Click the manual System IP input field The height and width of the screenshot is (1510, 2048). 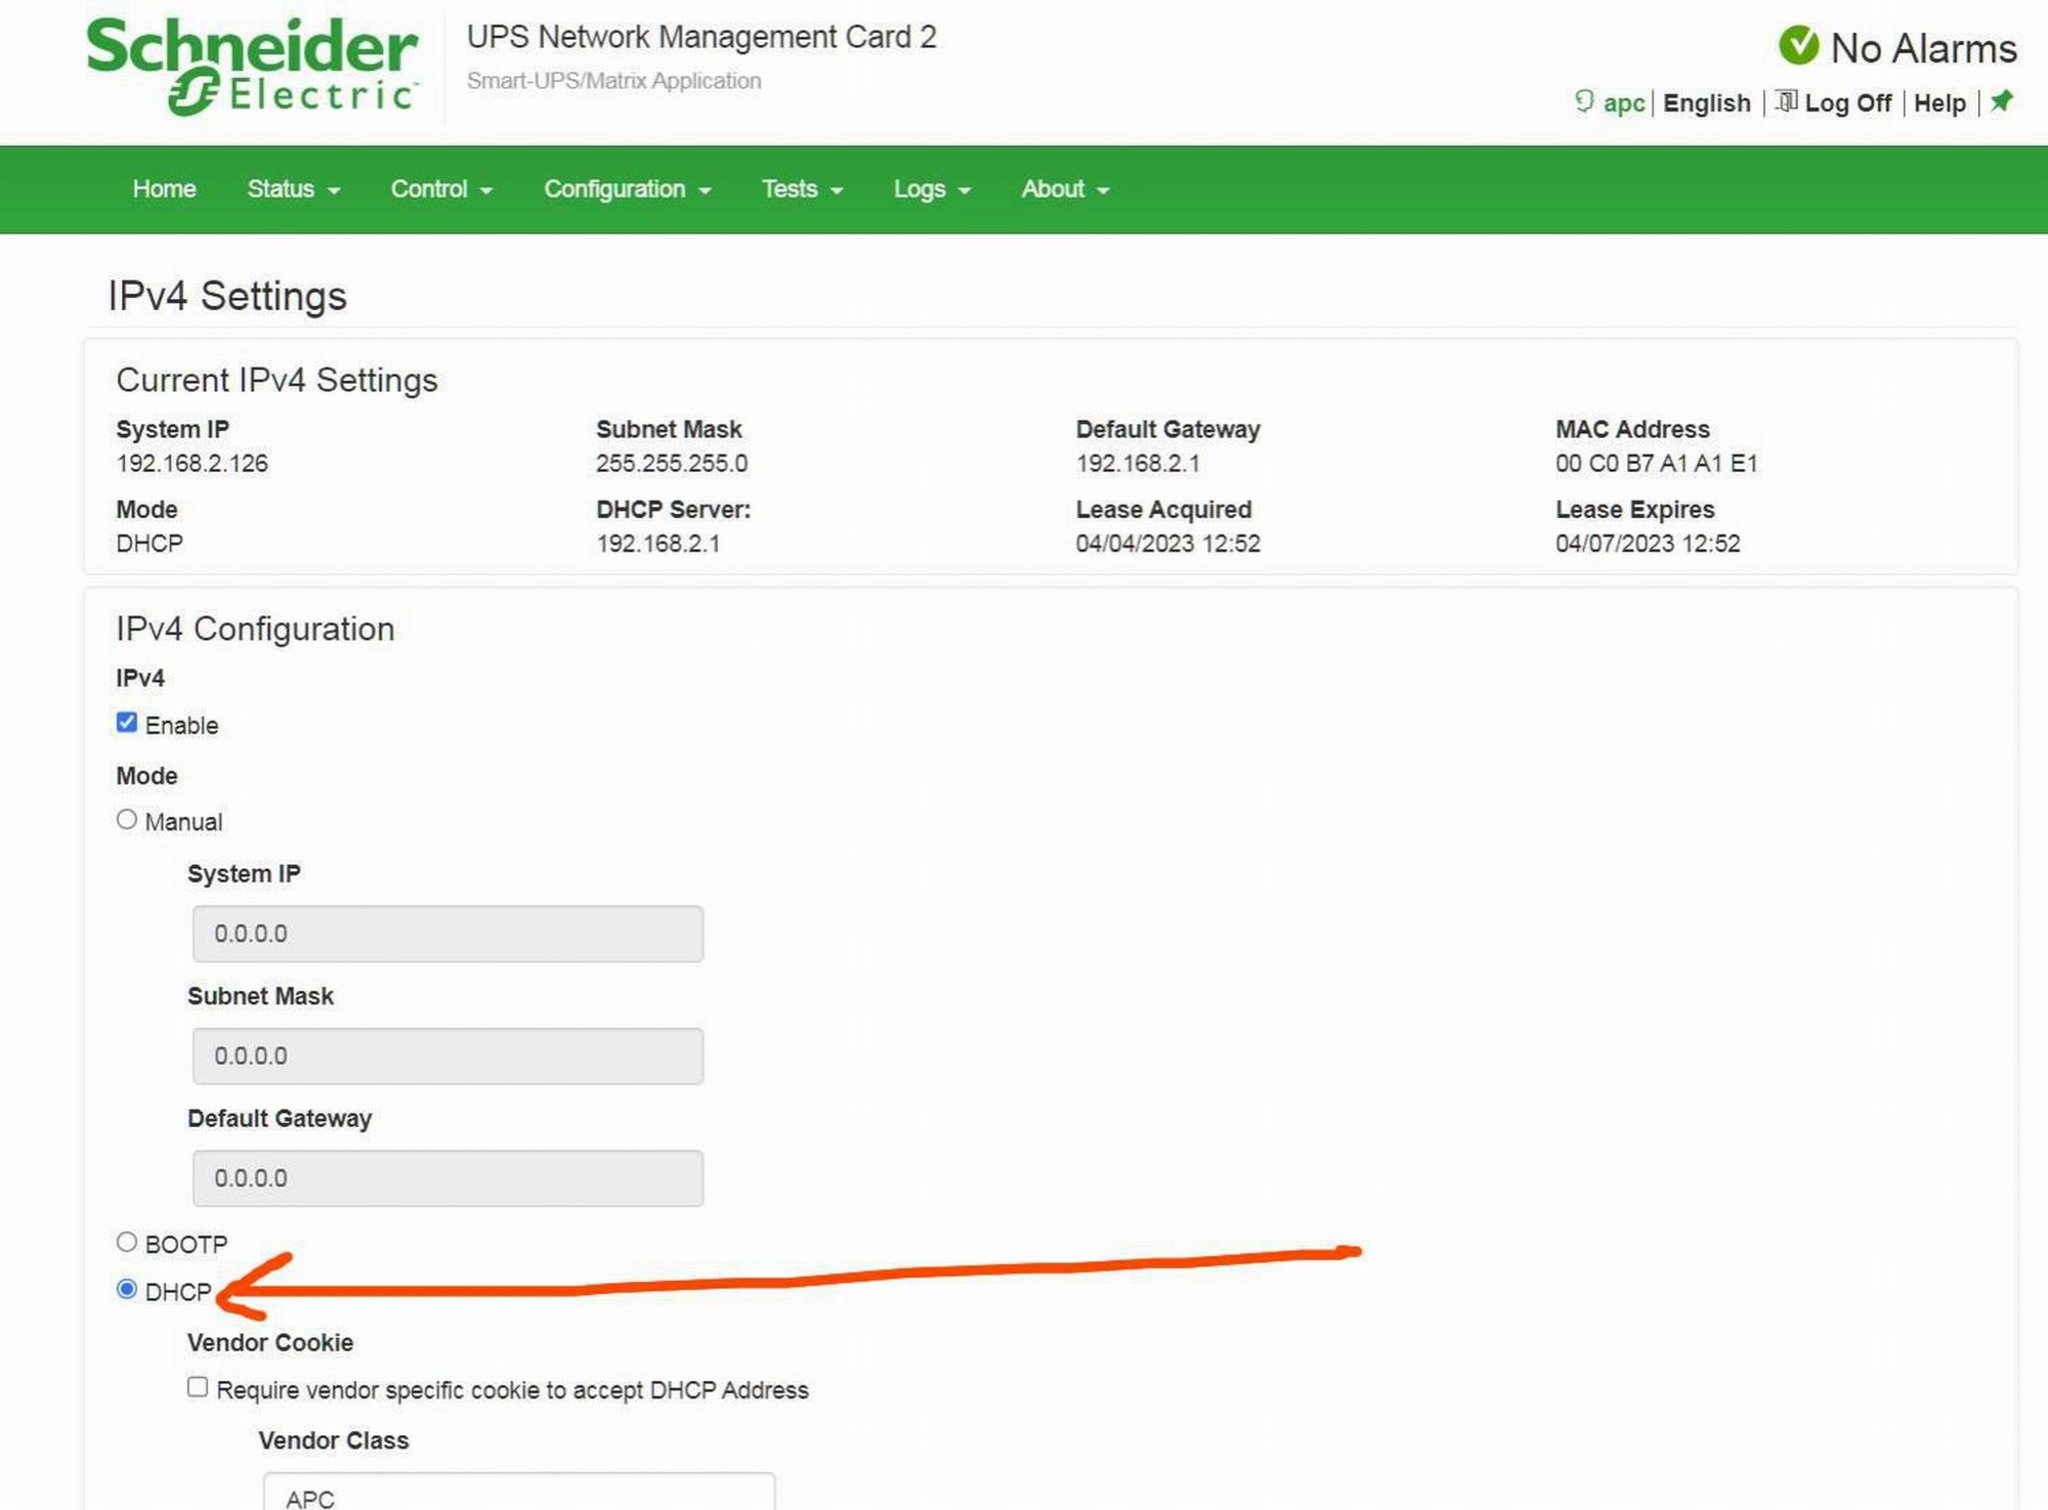tap(447, 933)
